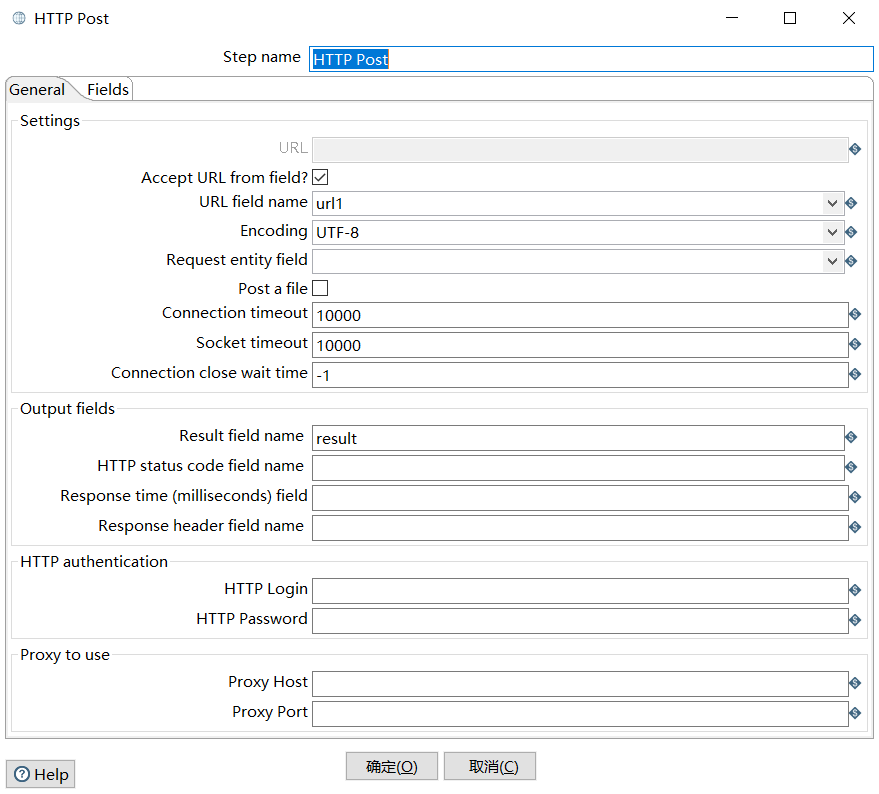Click variable icon next to URL field

coord(854,149)
